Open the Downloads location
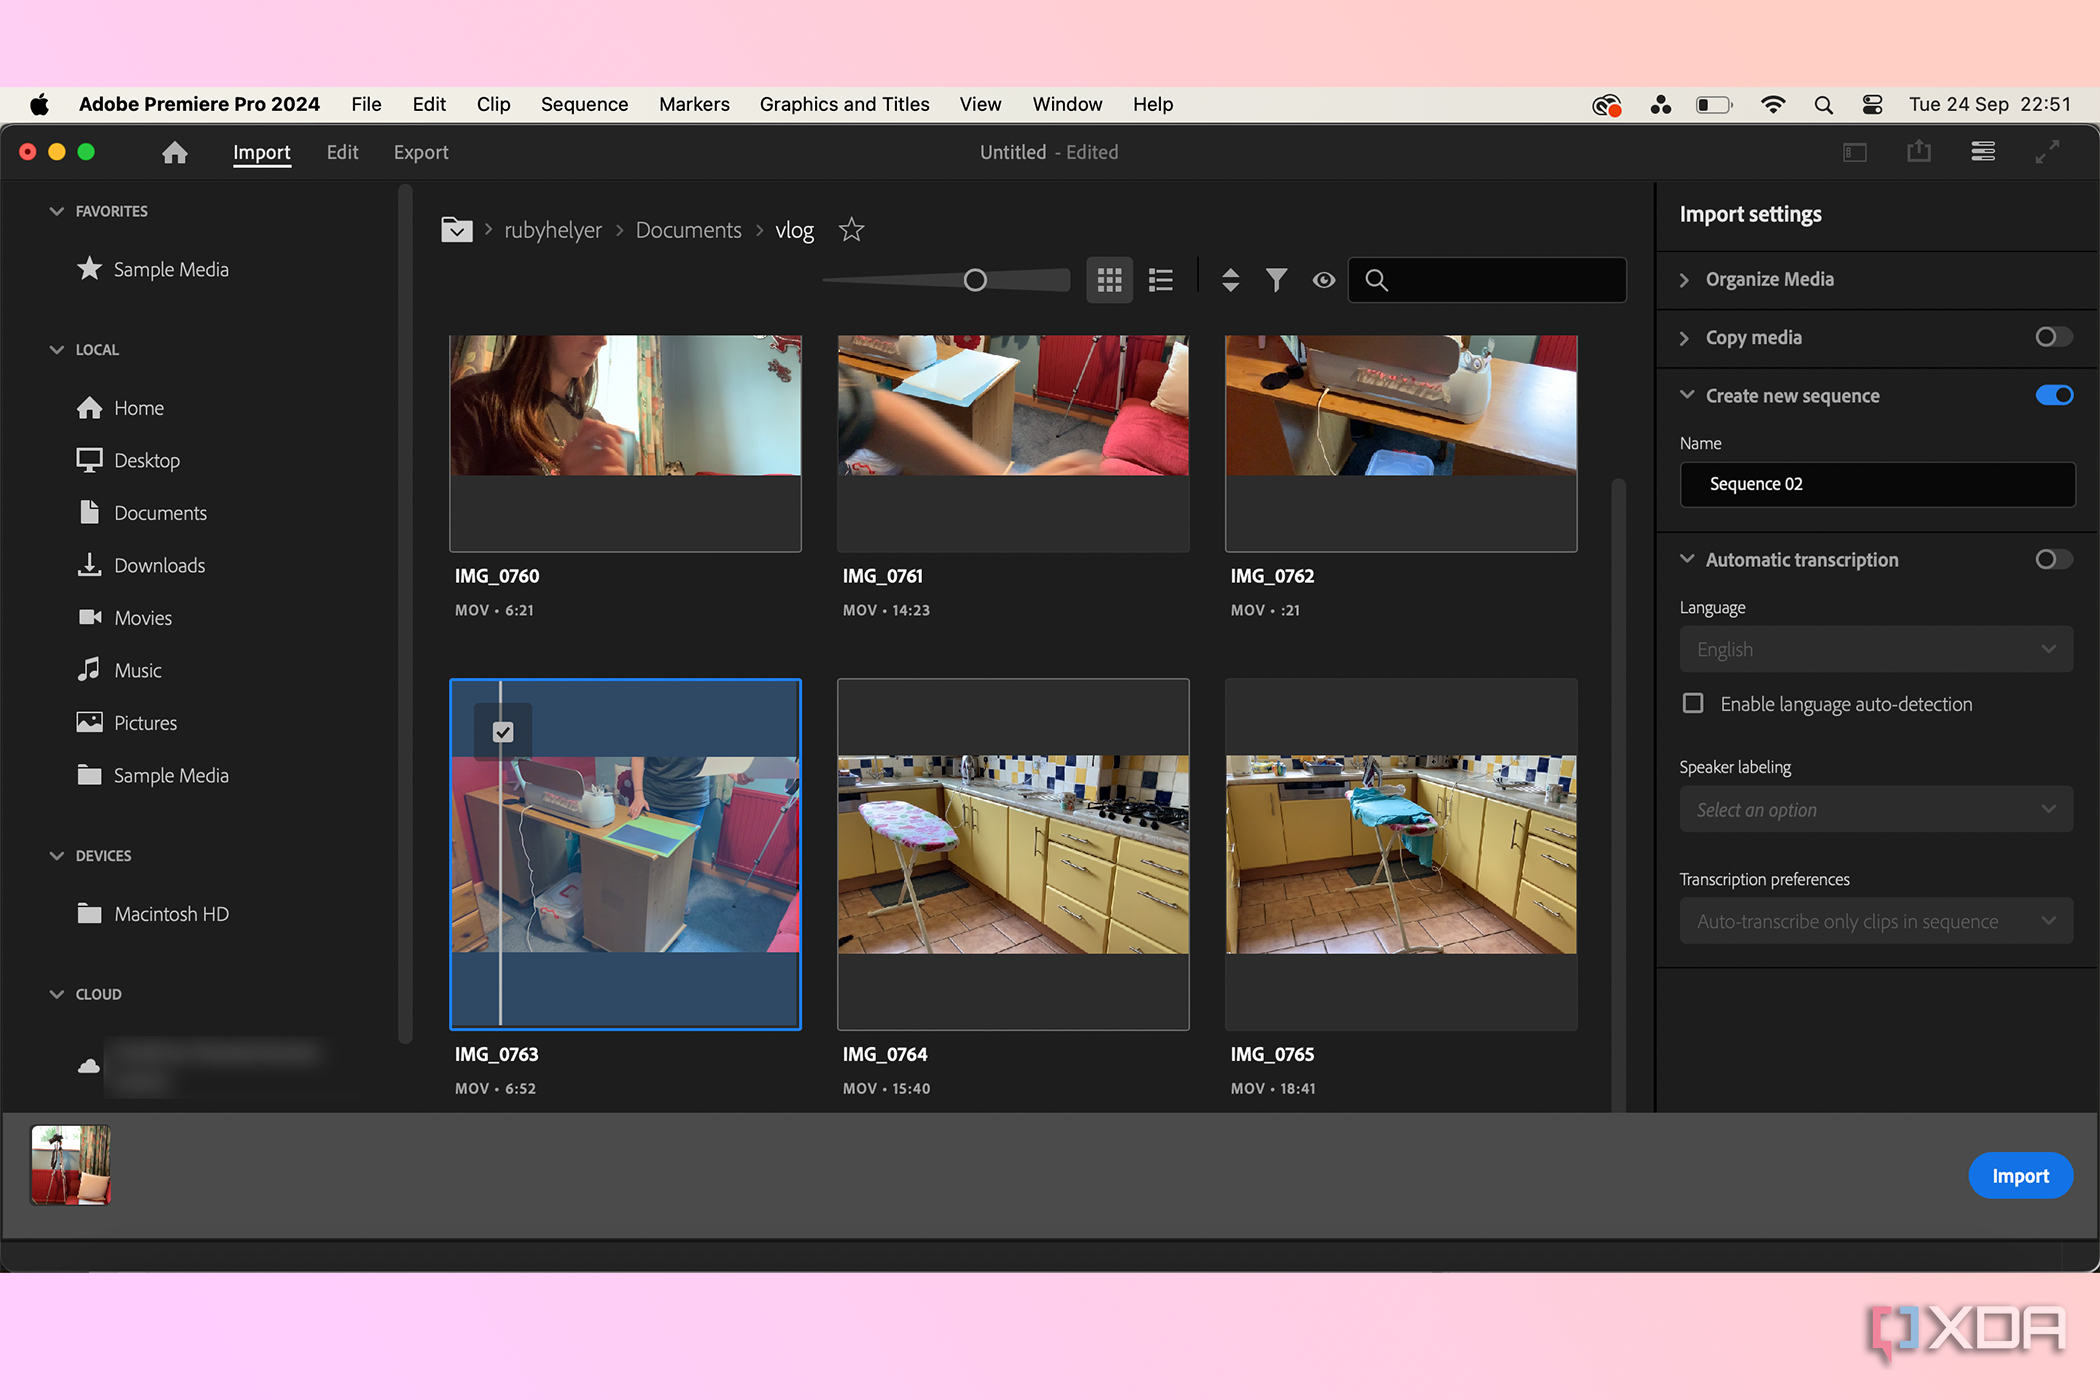This screenshot has height=1400, width=2100. point(141,565)
